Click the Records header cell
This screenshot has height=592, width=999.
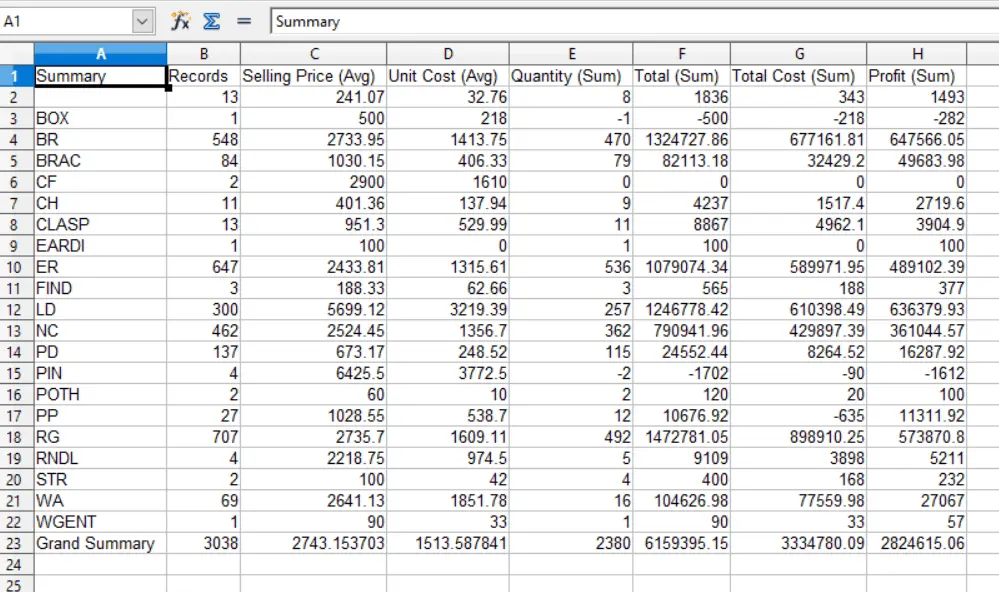pos(203,76)
